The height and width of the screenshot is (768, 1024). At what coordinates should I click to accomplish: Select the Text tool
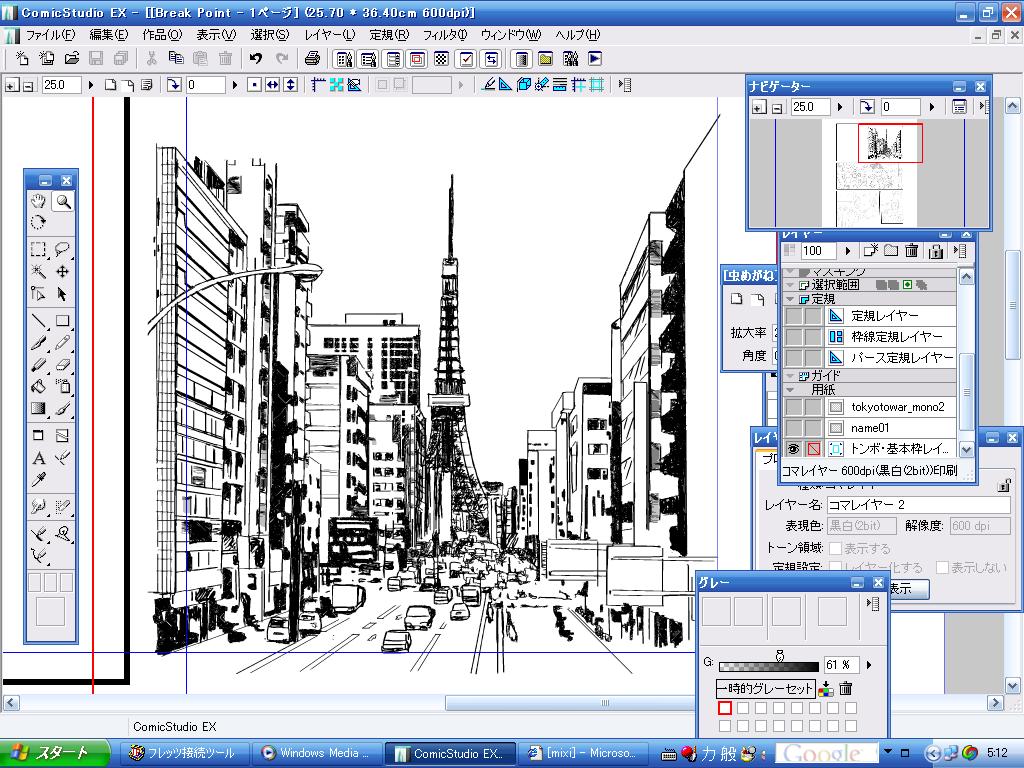[x=39, y=458]
